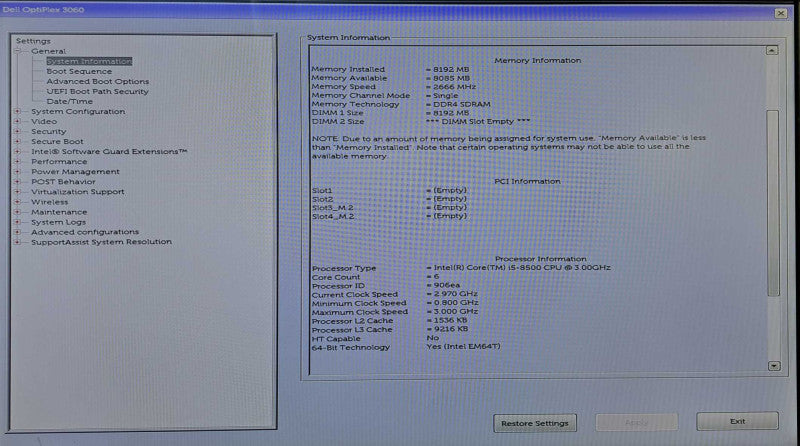Click the Restore Settings button
The image size is (800, 446).
(x=535, y=423)
